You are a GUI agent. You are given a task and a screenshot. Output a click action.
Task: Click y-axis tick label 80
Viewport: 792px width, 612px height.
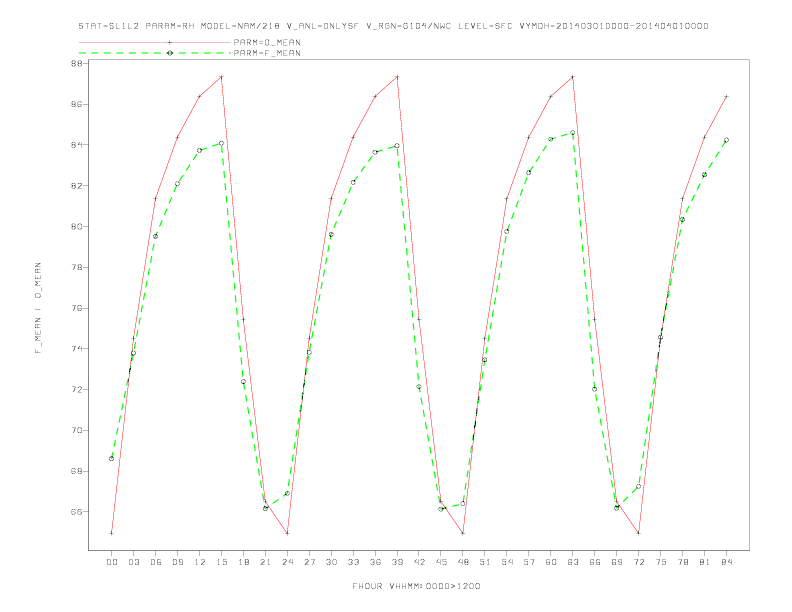77,227
